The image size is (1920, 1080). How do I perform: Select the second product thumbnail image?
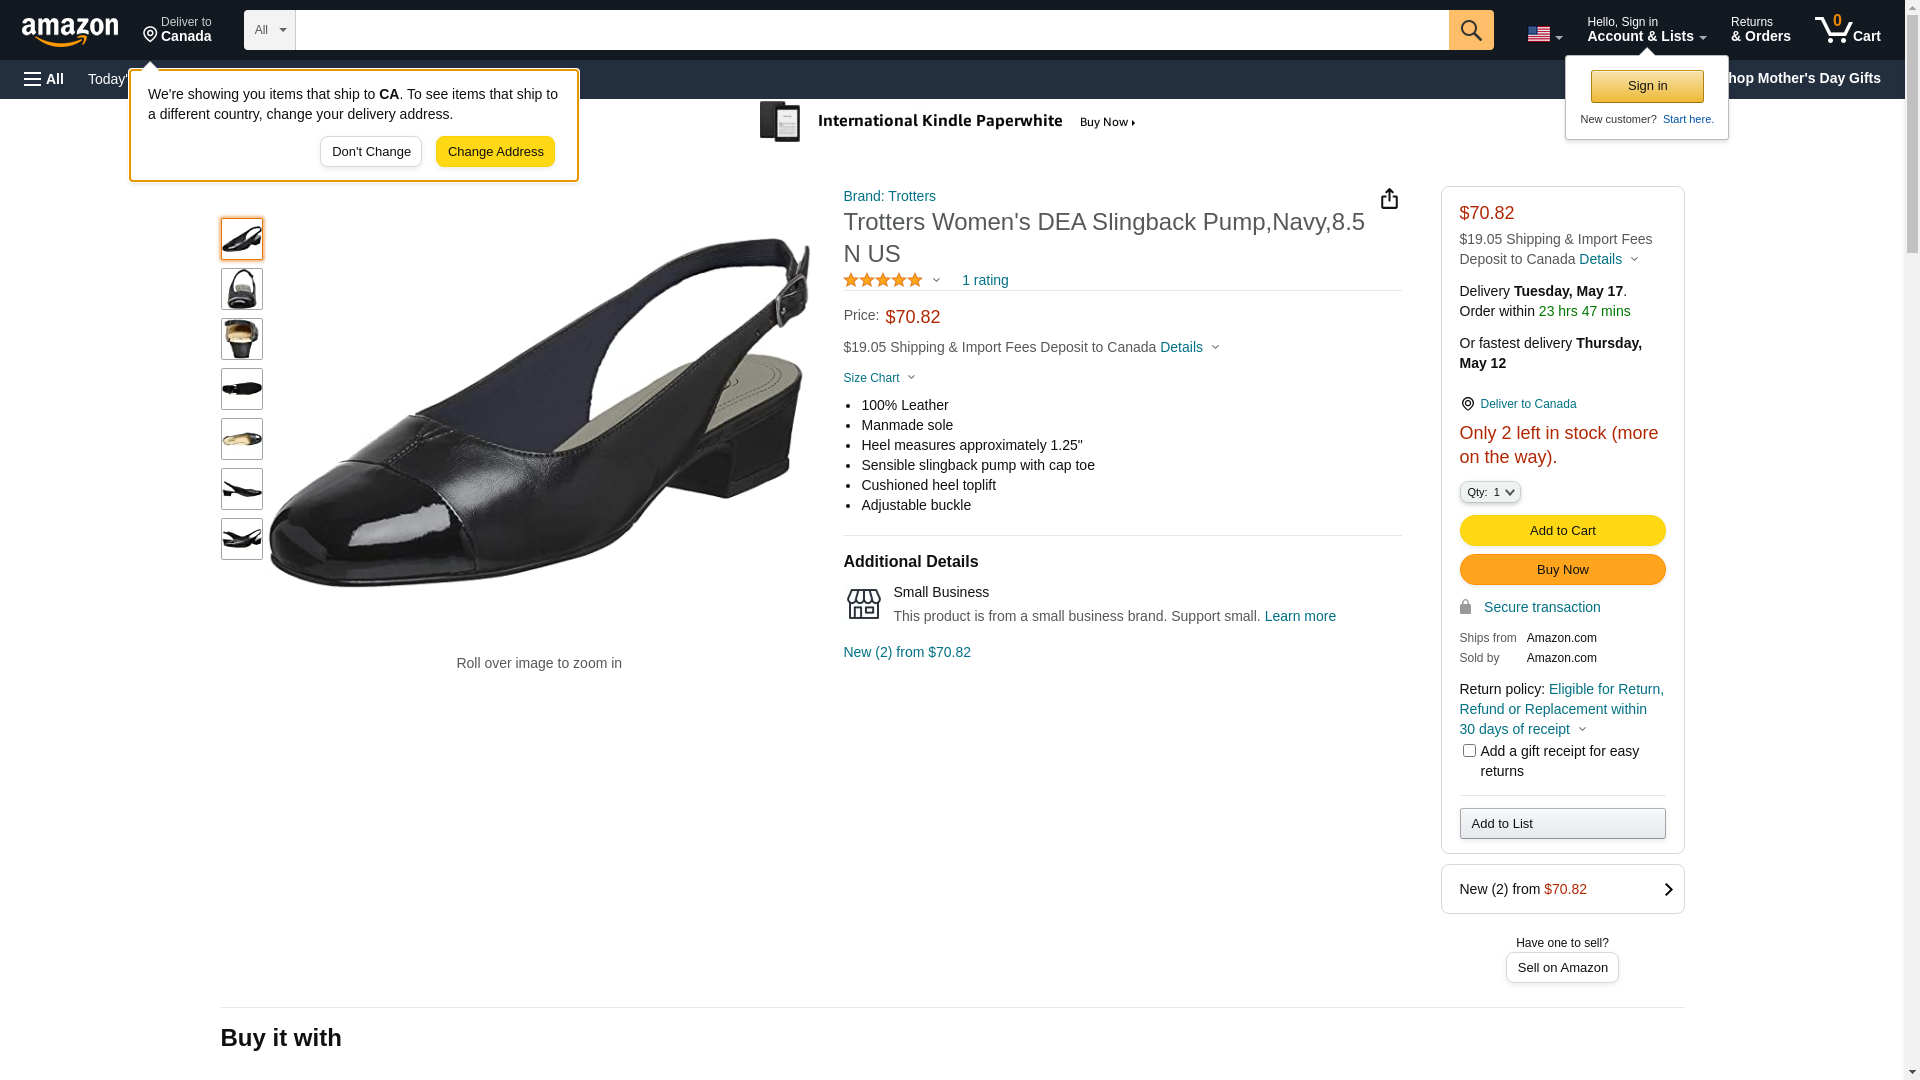242,289
